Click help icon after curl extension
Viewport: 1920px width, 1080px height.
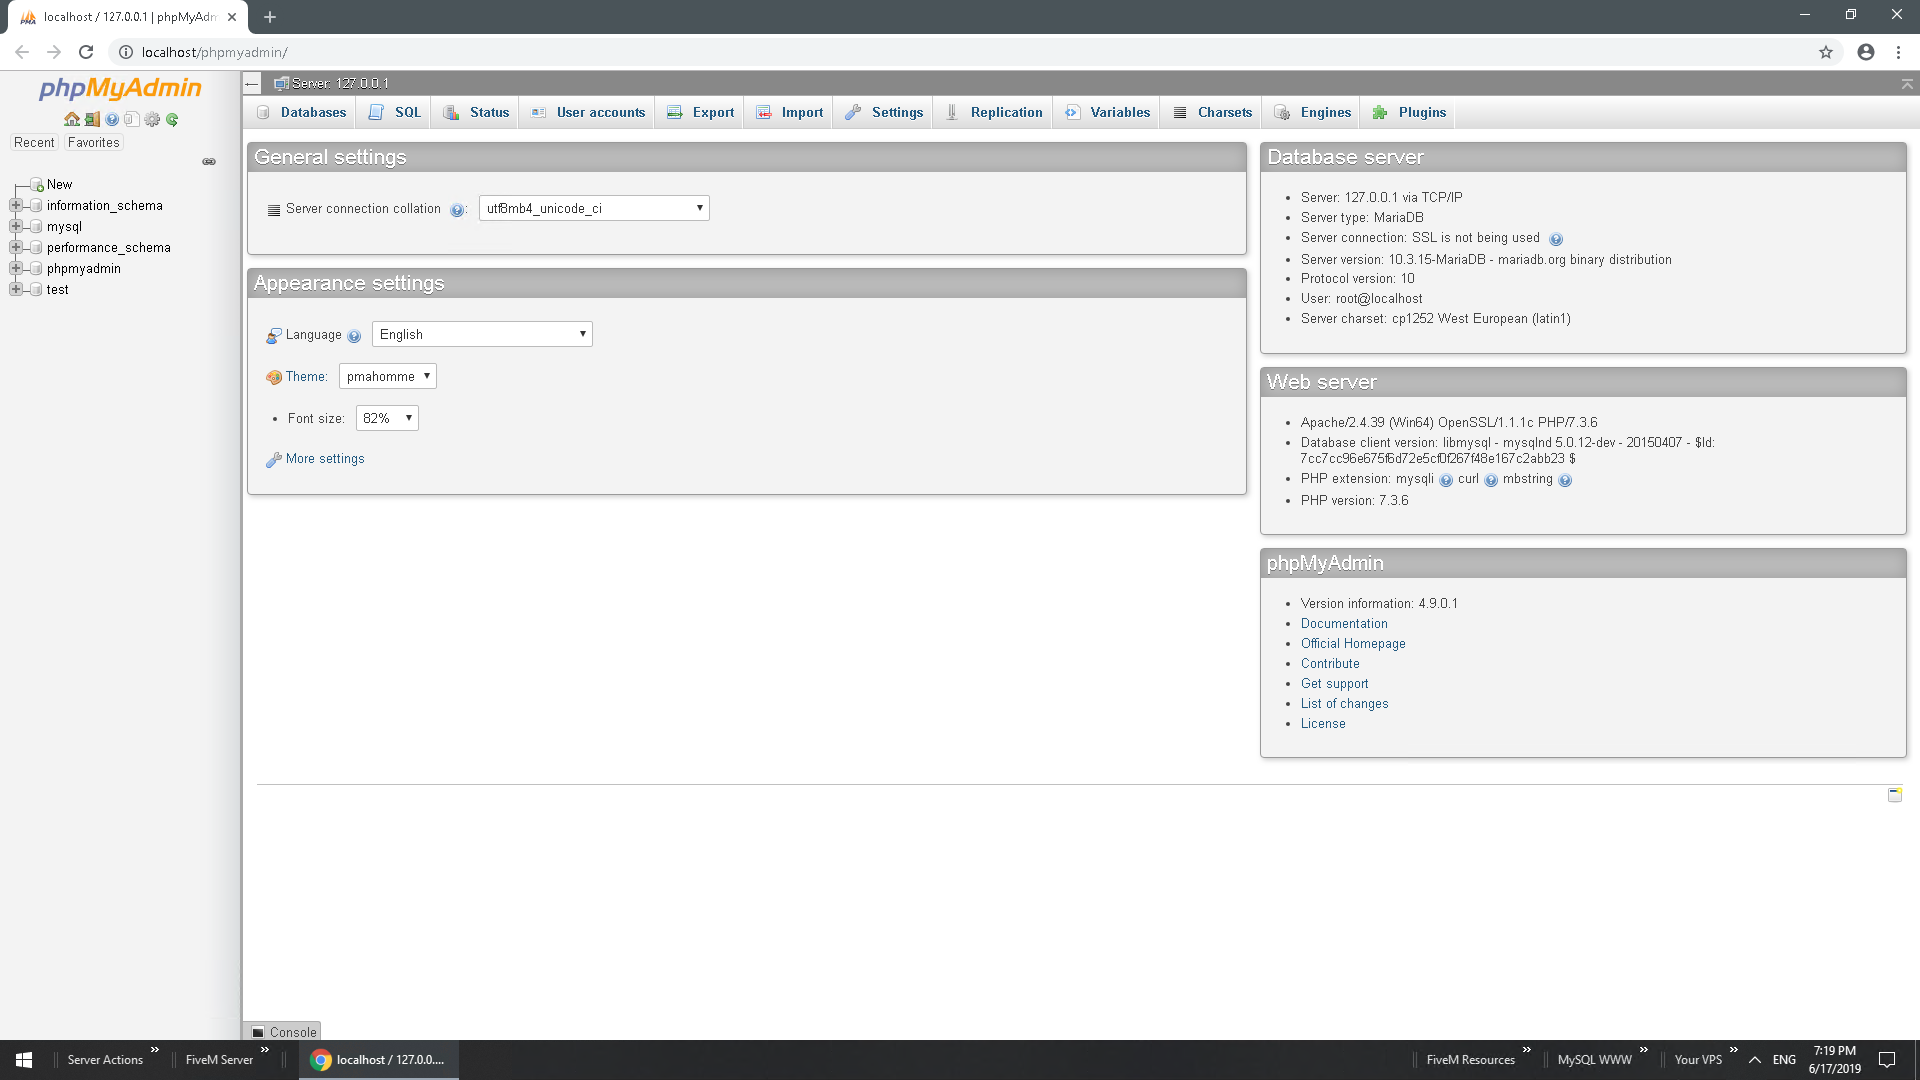point(1491,481)
